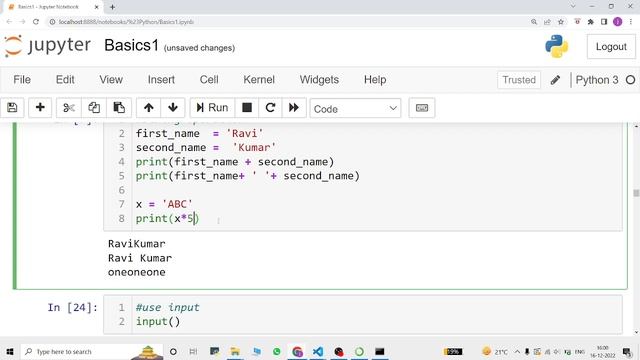This screenshot has width=640, height=360.
Task: Click the notebook vertical scrollbar thumb
Action: tap(636, 193)
